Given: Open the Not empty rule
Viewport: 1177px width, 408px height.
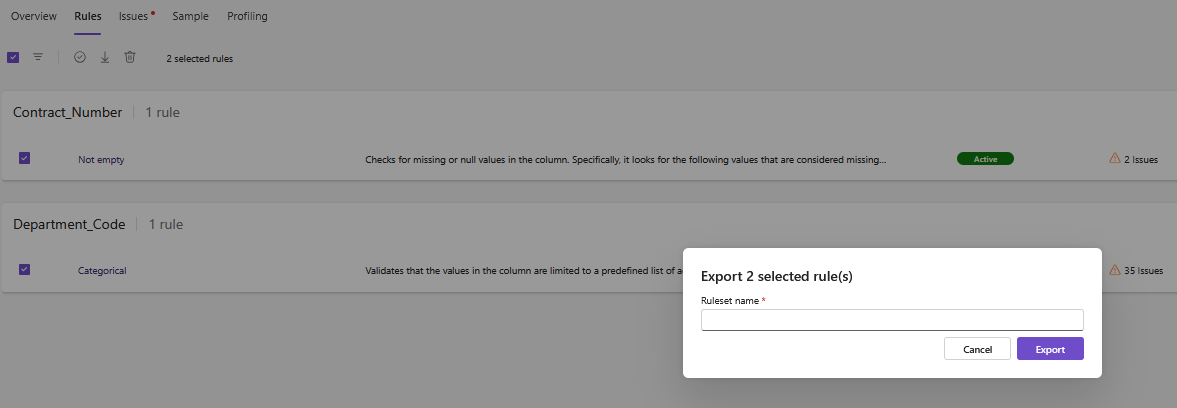Looking at the screenshot, I should click(x=101, y=159).
